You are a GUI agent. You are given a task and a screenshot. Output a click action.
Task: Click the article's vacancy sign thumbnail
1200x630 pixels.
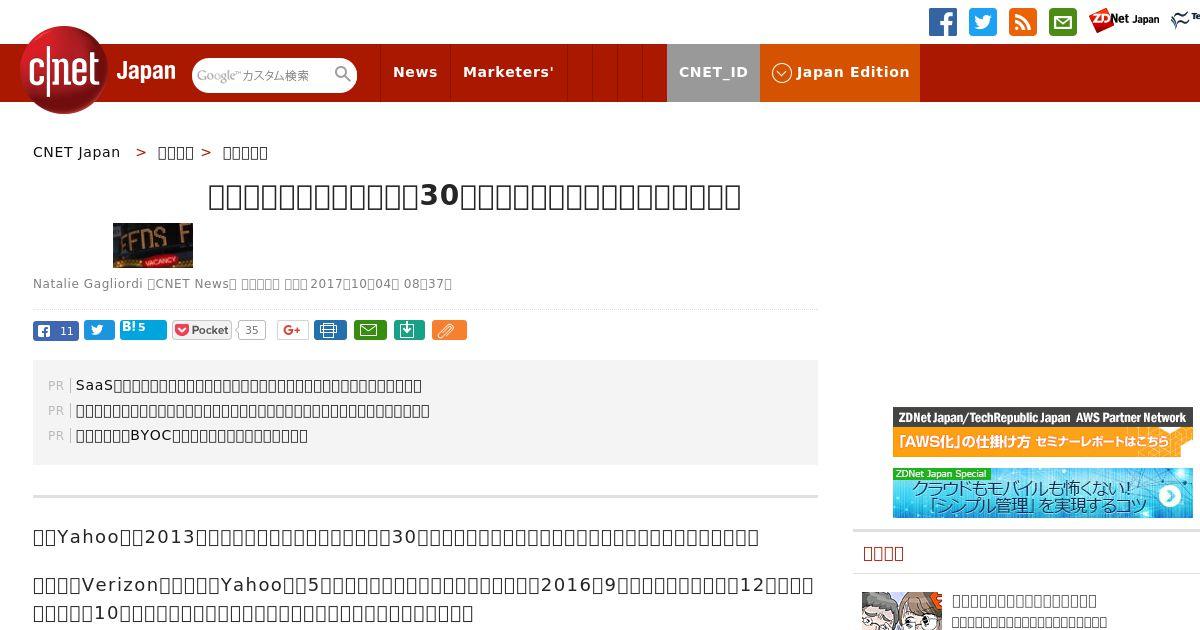[x=153, y=245]
